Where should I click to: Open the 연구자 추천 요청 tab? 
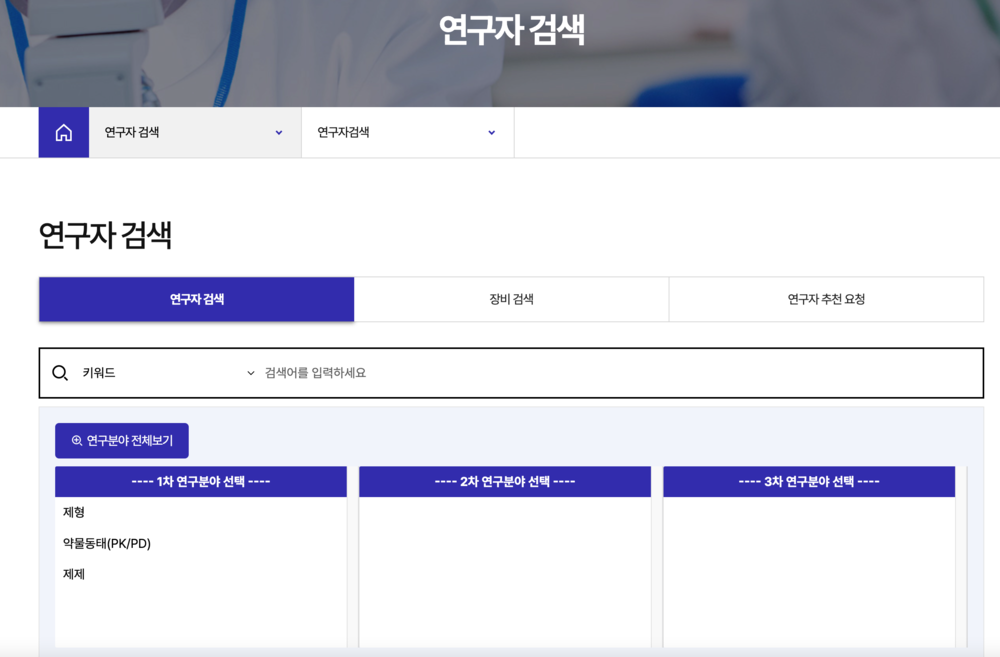pos(826,299)
